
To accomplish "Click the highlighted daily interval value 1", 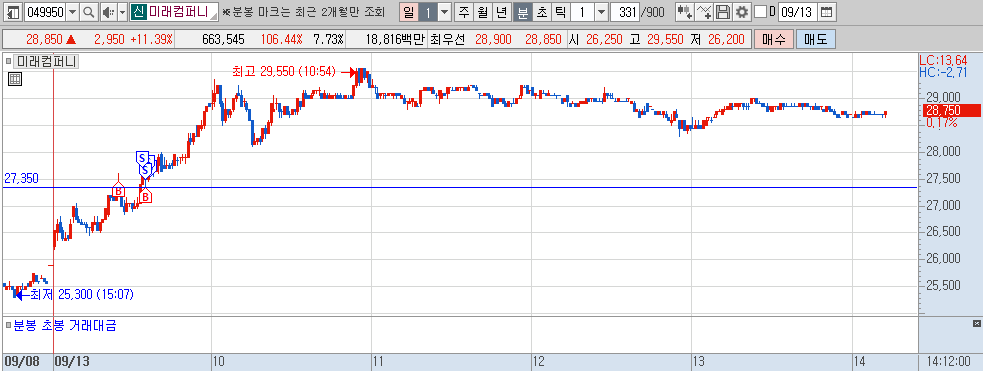I will coord(427,12).
